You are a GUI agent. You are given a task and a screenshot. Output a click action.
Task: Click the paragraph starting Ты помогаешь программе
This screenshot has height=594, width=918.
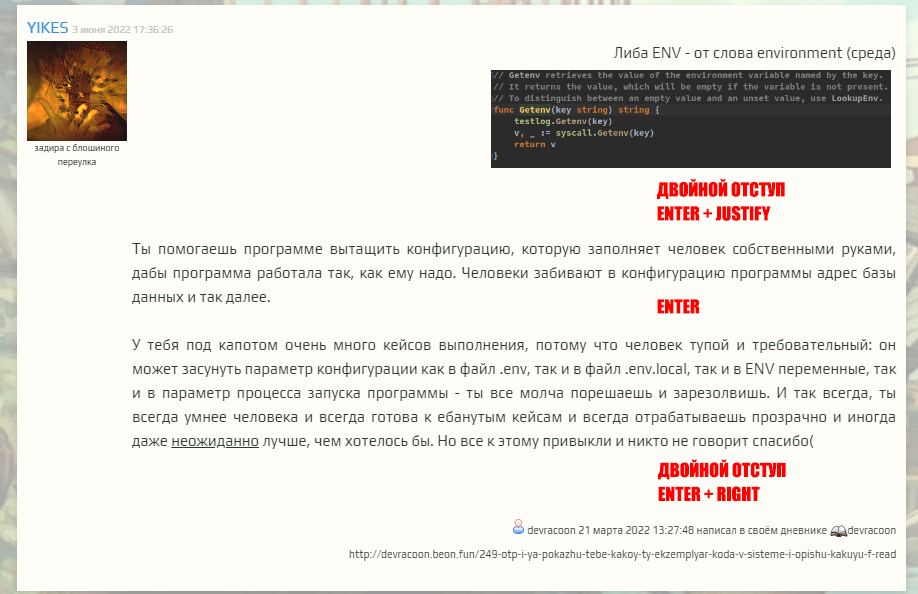pyautogui.click(x=512, y=272)
